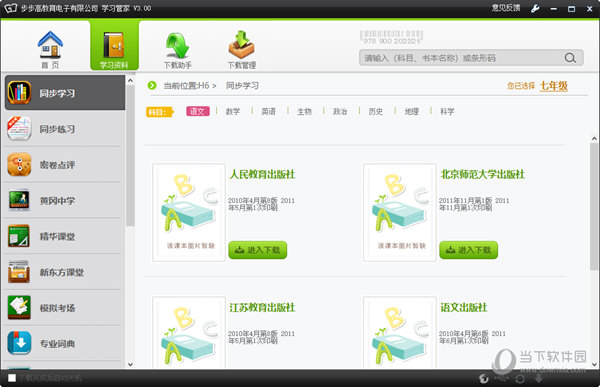Viewport: 600px width, 387px height.
Task: Click the 人民教育出版社 book cover thumbnail
Action: click(189, 212)
